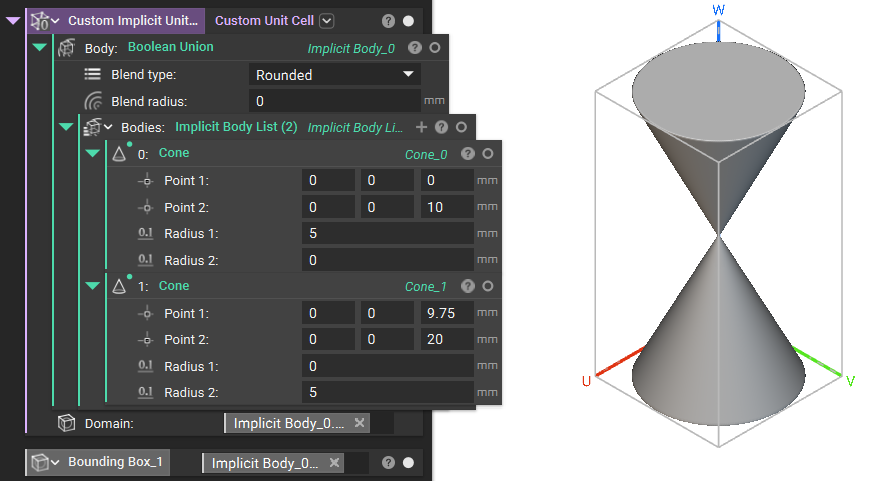Open help for Cone_0
Image resolution: width=874 pixels, height=481 pixels.
468,154
